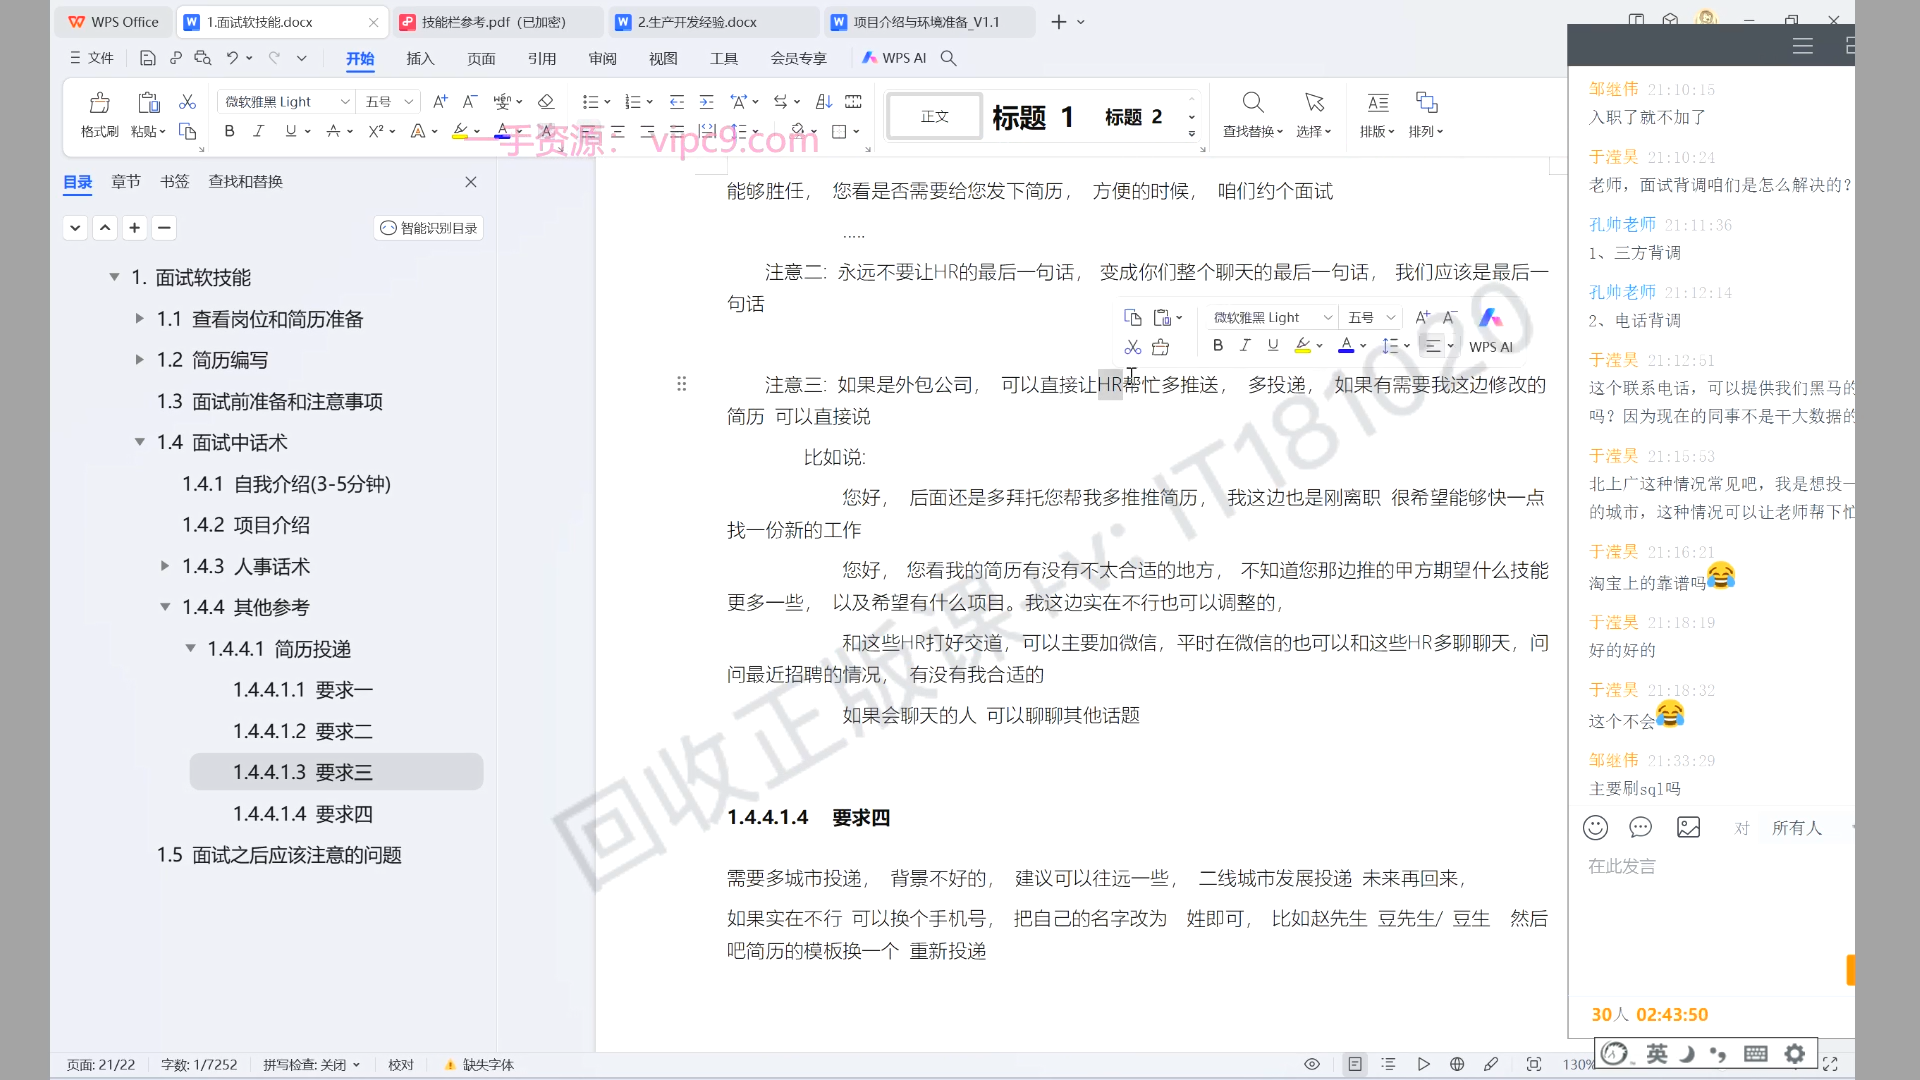Image resolution: width=1920 pixels, height=1080 pixels.
Task: Click the Format Painter brush icon
Action: pos(99,103)
